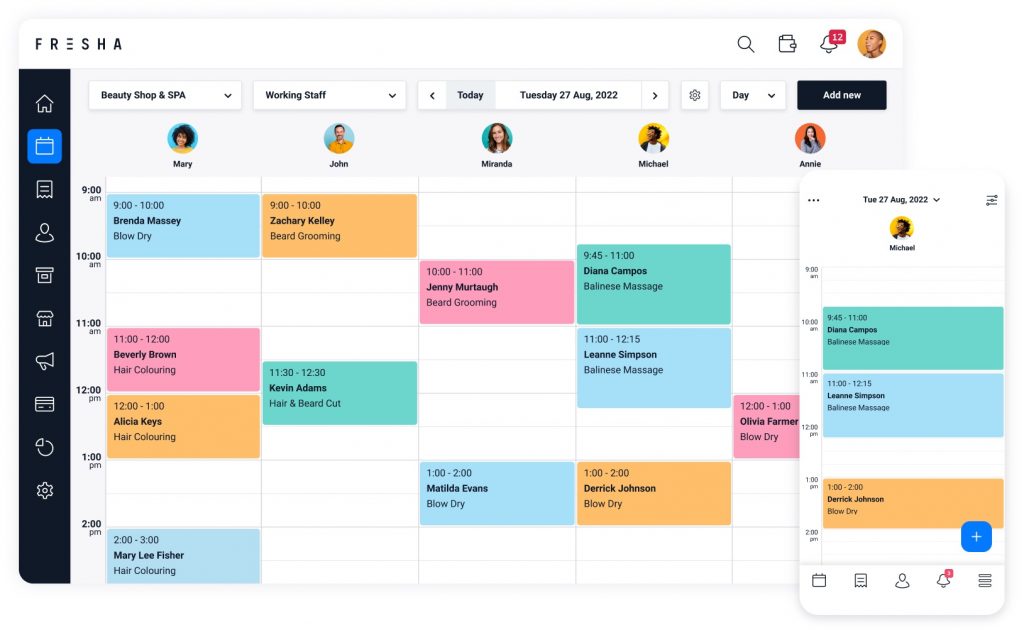The width and height of the screenshot is (1024, 630).
Task: Open the Day view dropdown
Action: coord(753,95)
